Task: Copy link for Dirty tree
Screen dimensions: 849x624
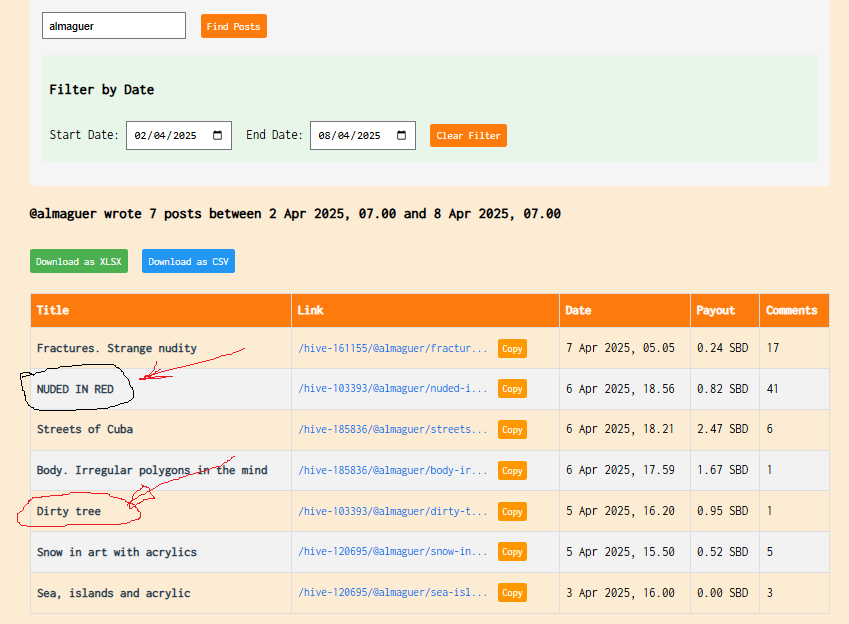Action: pos(512,511)
